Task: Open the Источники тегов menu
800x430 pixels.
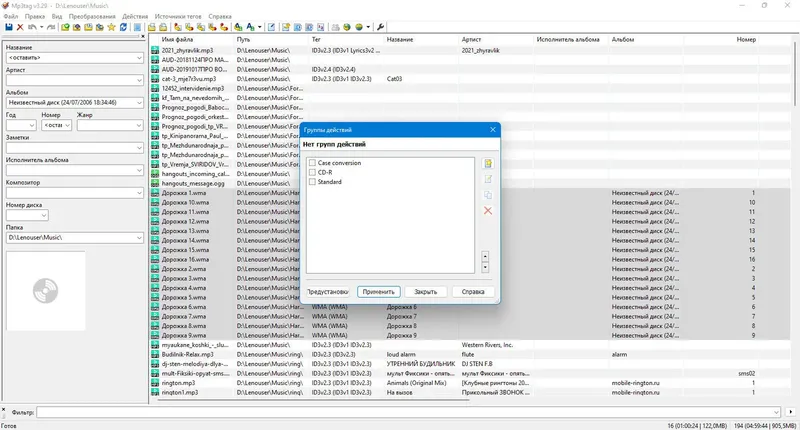Action: pos(178,16)
